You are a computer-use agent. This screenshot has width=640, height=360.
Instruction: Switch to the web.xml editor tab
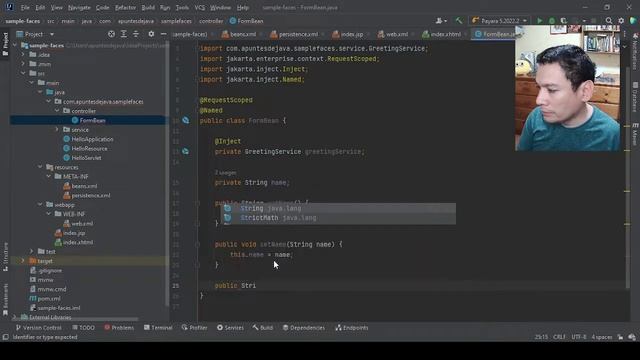(x=393, y=34)
